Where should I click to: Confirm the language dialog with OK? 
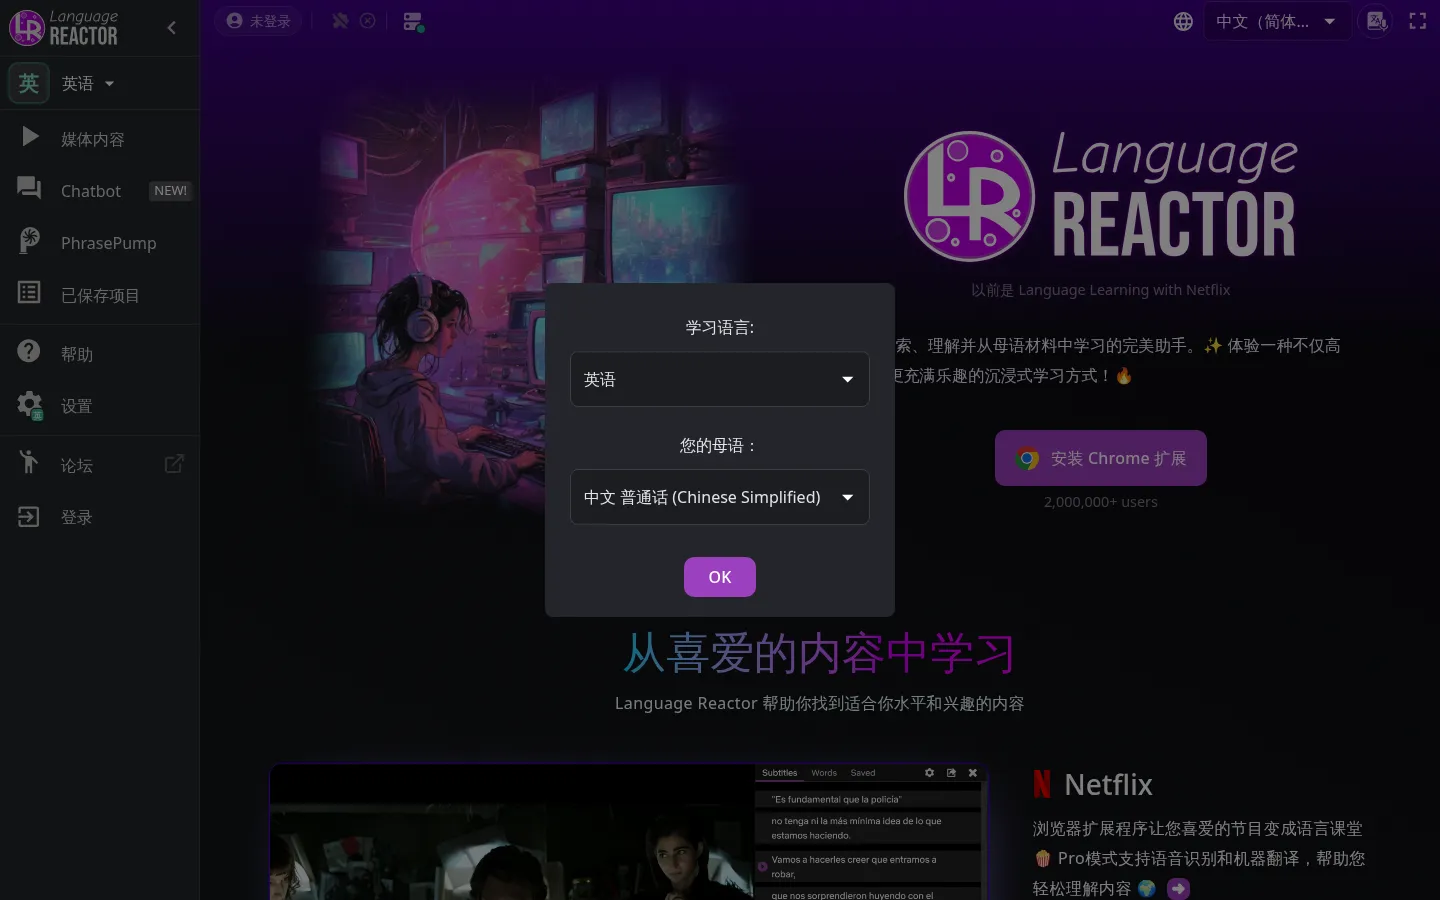[x=720, y=577]
